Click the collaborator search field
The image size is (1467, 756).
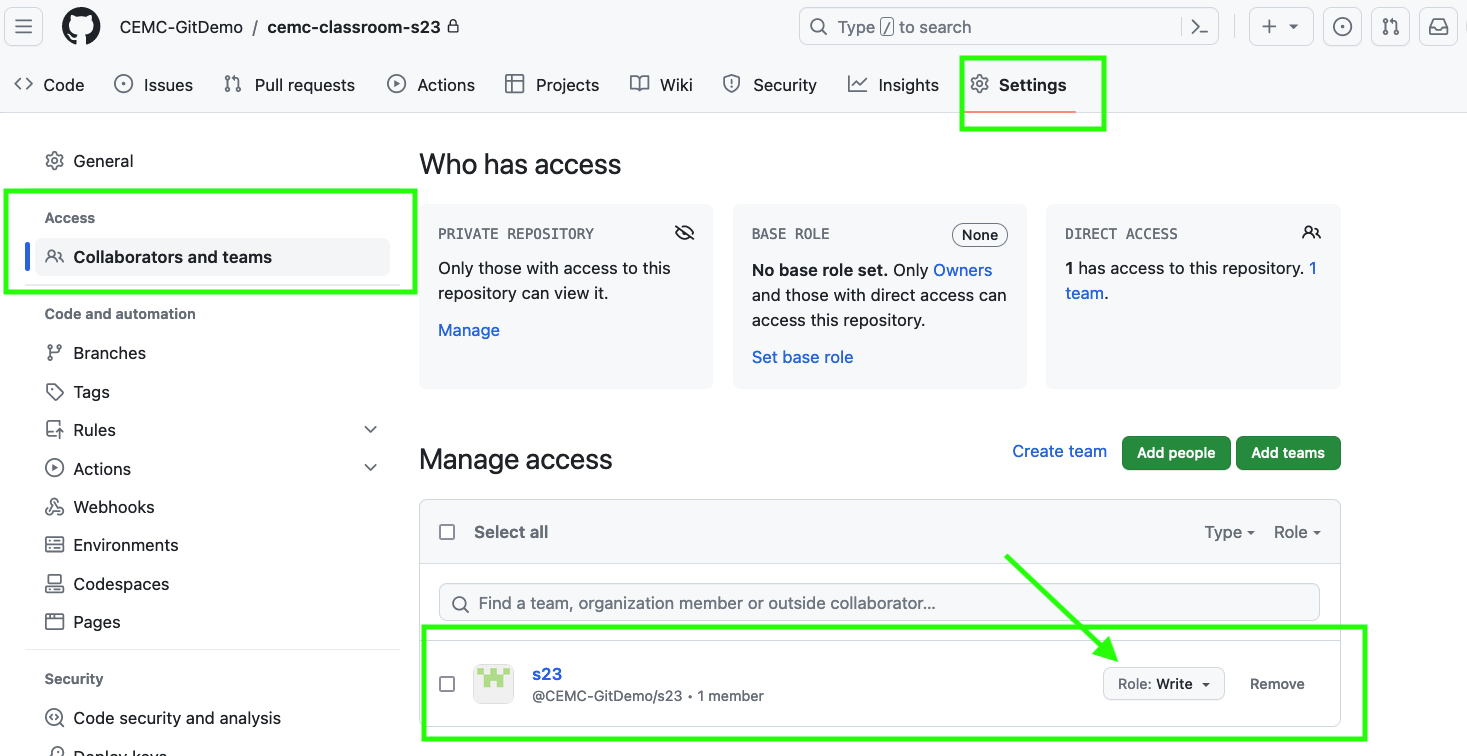(878, 602)
